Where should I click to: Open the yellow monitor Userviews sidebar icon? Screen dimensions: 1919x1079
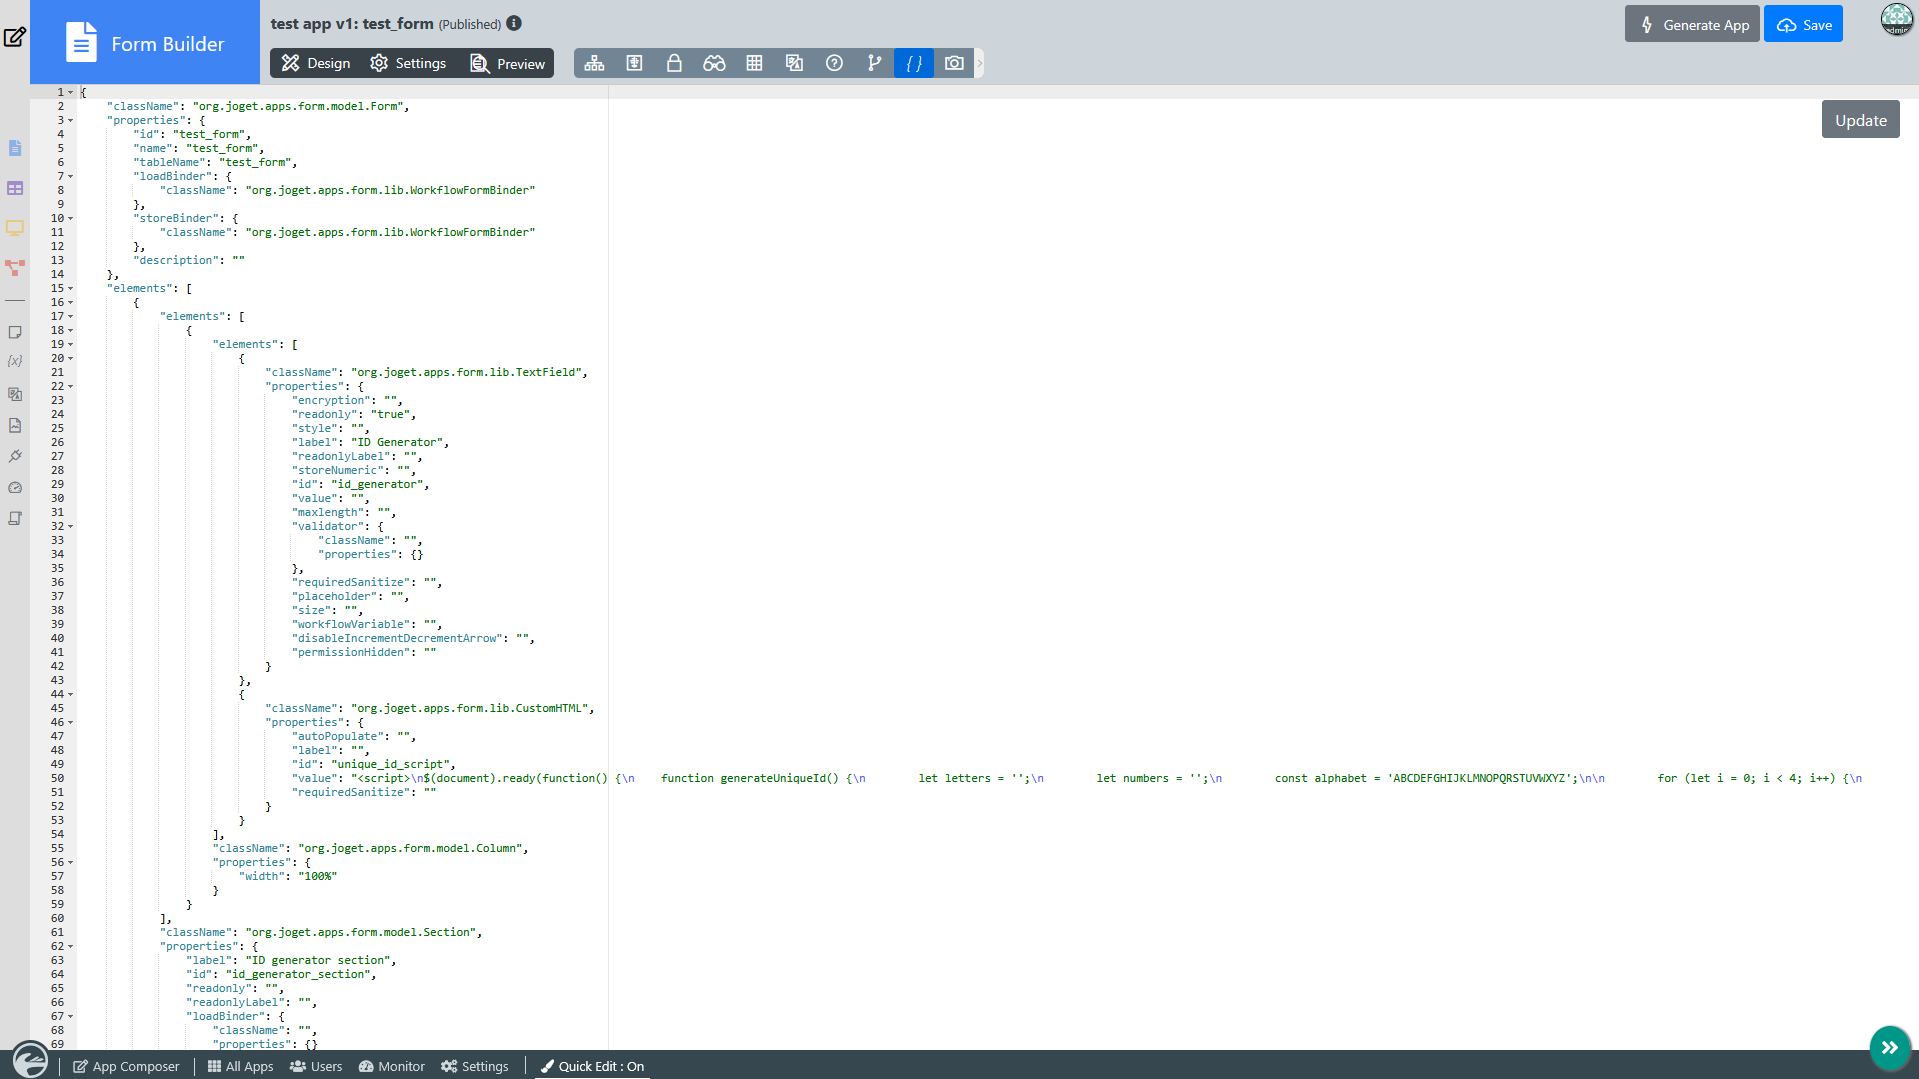pos(15,228)
